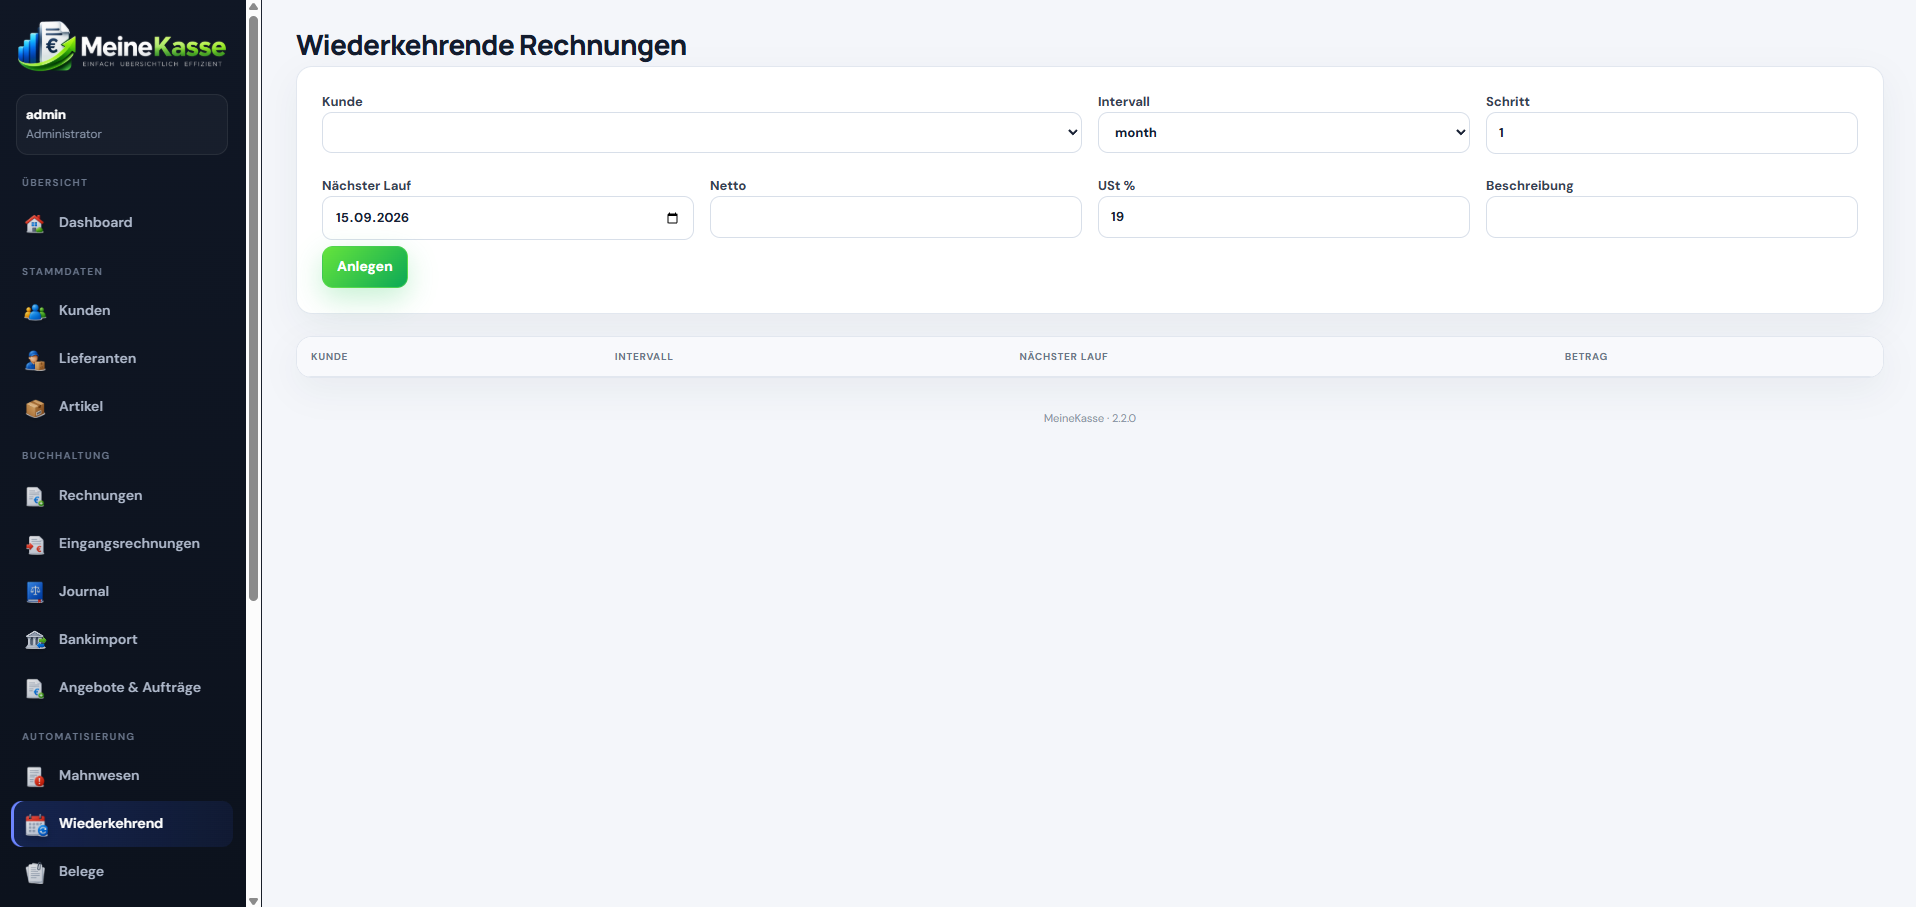Click the Wiederkehrend calendar icon
Image resolution: width=1916 pixels, height=907 pixels.
tap(35, 824)
